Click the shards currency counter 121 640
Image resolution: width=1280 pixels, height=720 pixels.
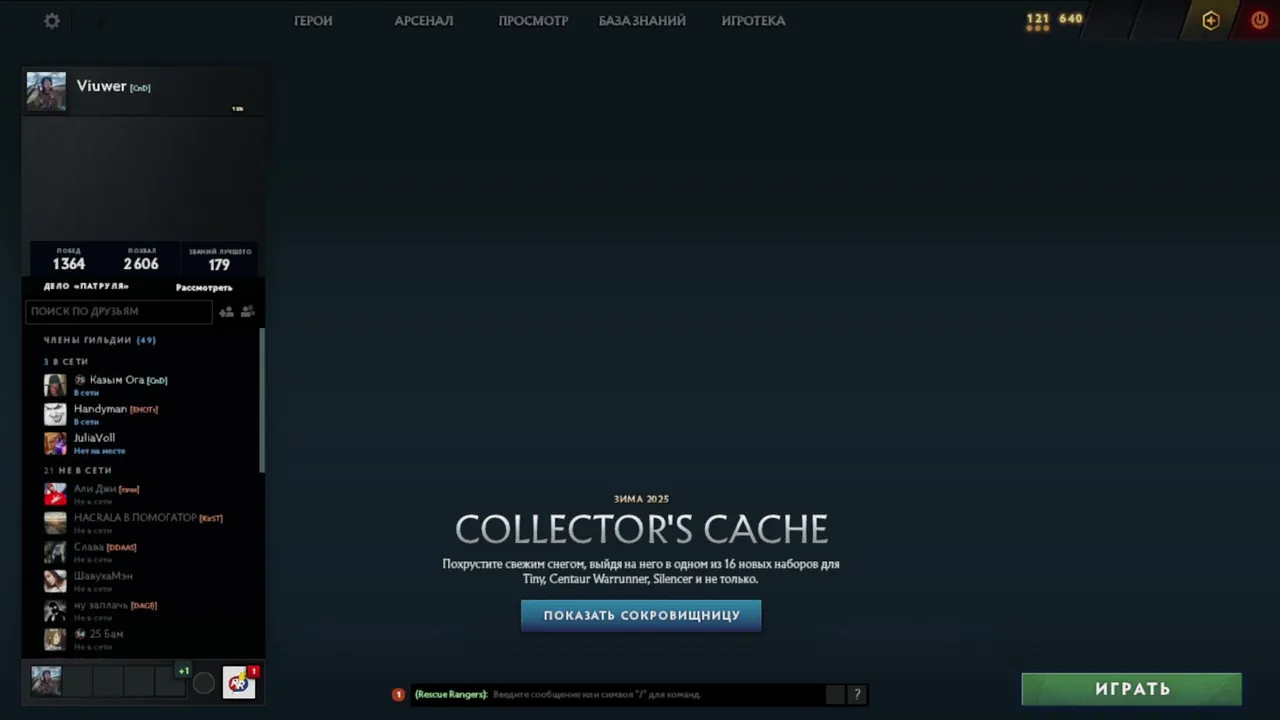pos(1054,20)
